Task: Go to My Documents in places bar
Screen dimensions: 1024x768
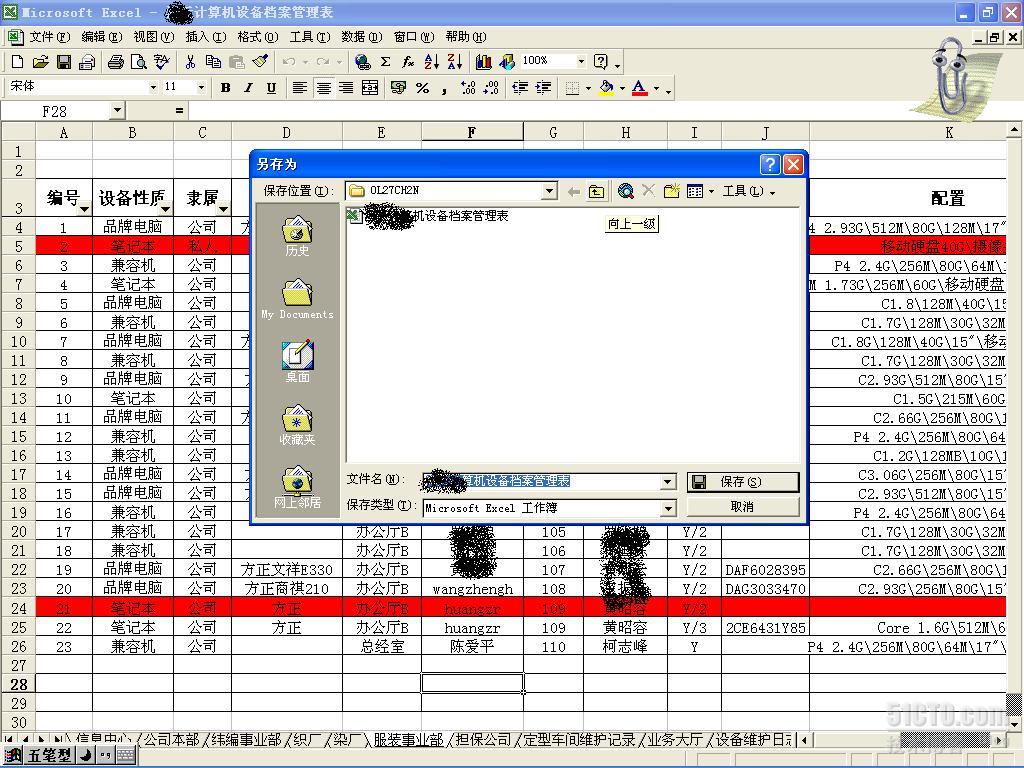Action: click(297, 299)
